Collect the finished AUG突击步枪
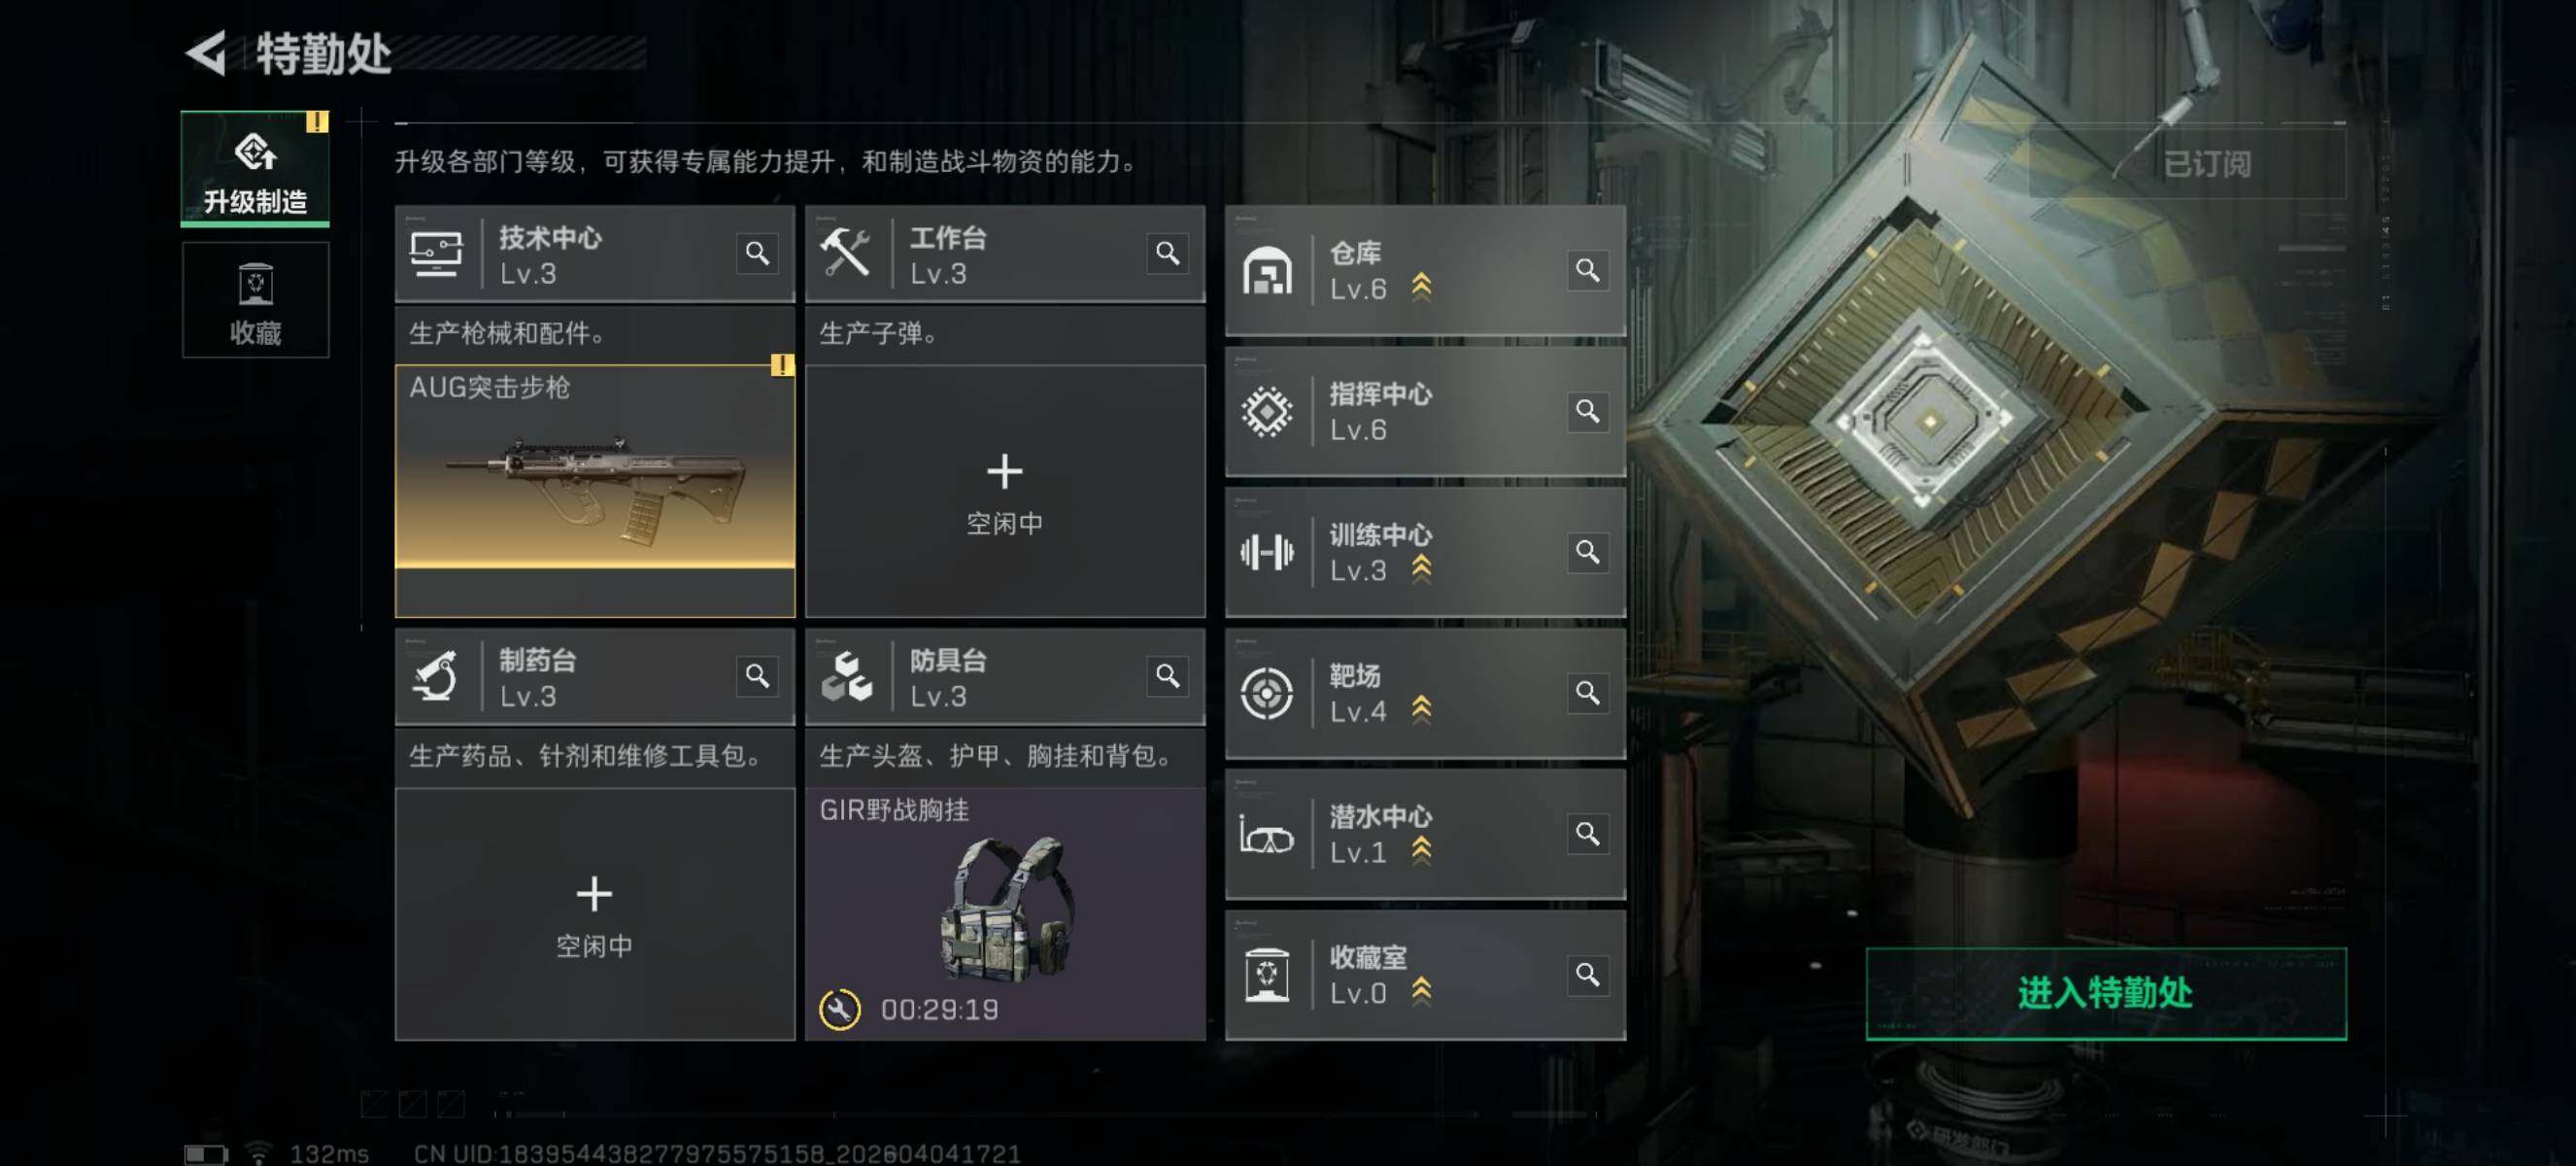Viewport: 2576px width, 1166px height. [595, 491]
